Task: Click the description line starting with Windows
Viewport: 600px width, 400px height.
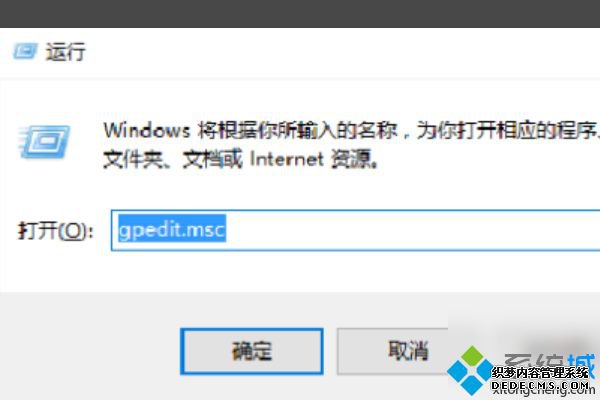Action: 351,131
